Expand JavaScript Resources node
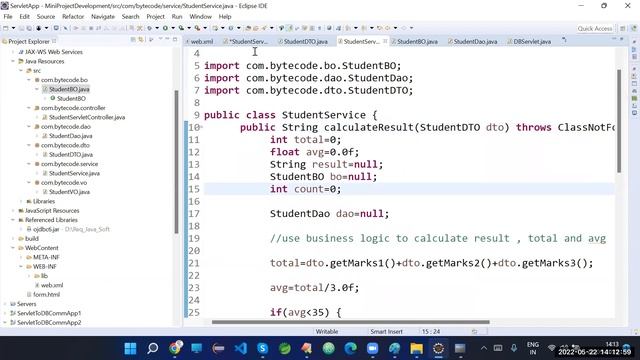Image resolution: width=640 pixels, height=360 pixels. tap(13, 211)
